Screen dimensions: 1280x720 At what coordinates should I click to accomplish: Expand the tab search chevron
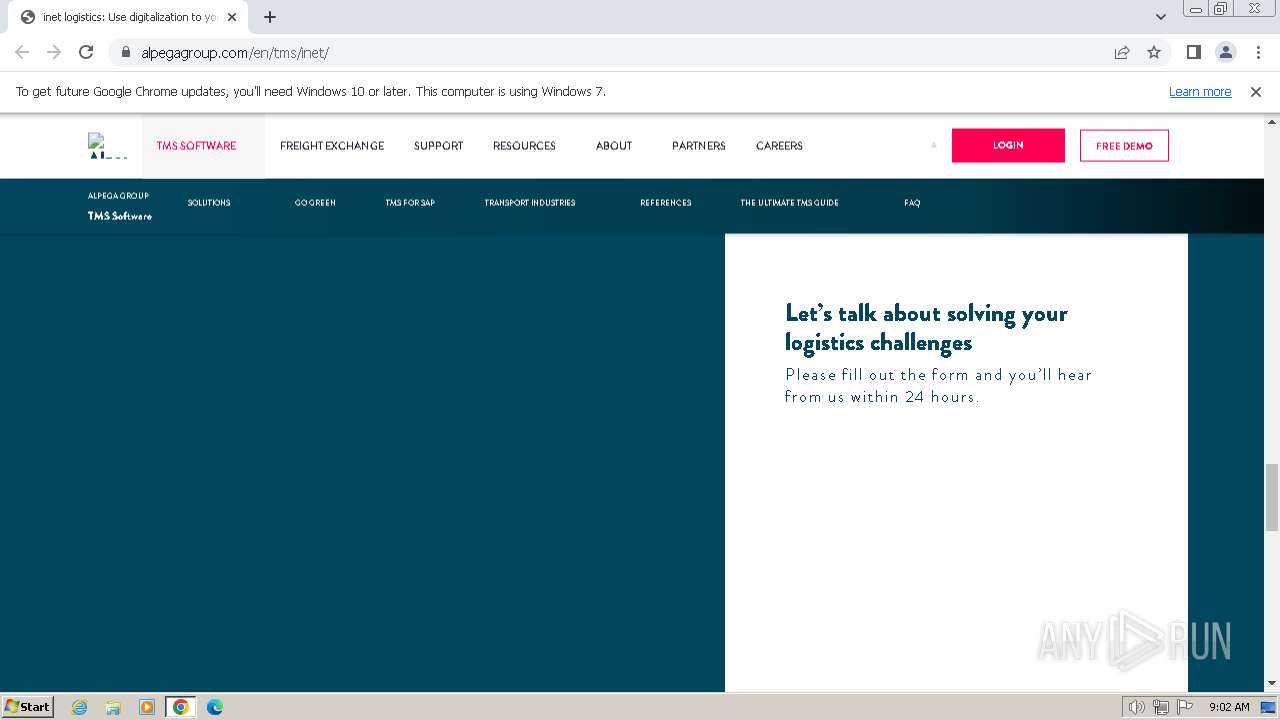pyautogui.click(x=1160, y=17)
